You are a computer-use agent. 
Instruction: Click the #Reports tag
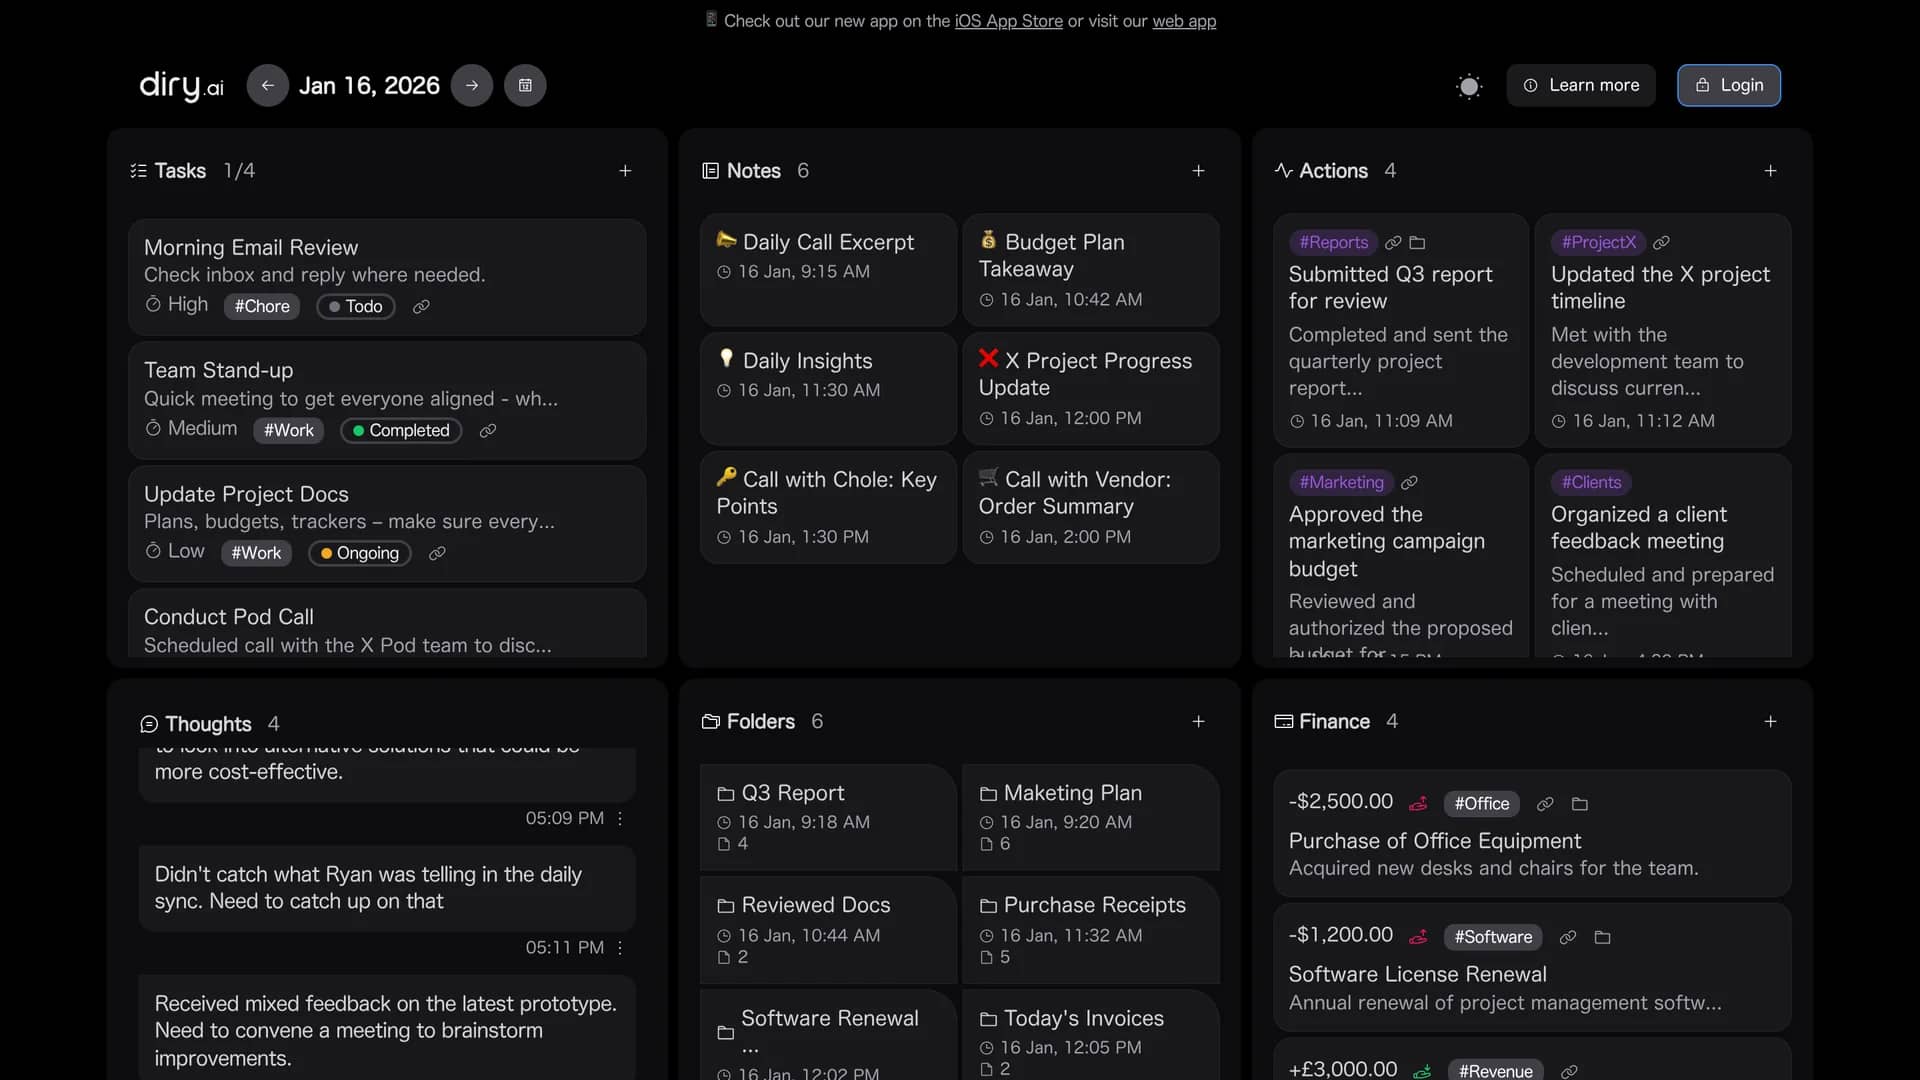point(1333,243)
